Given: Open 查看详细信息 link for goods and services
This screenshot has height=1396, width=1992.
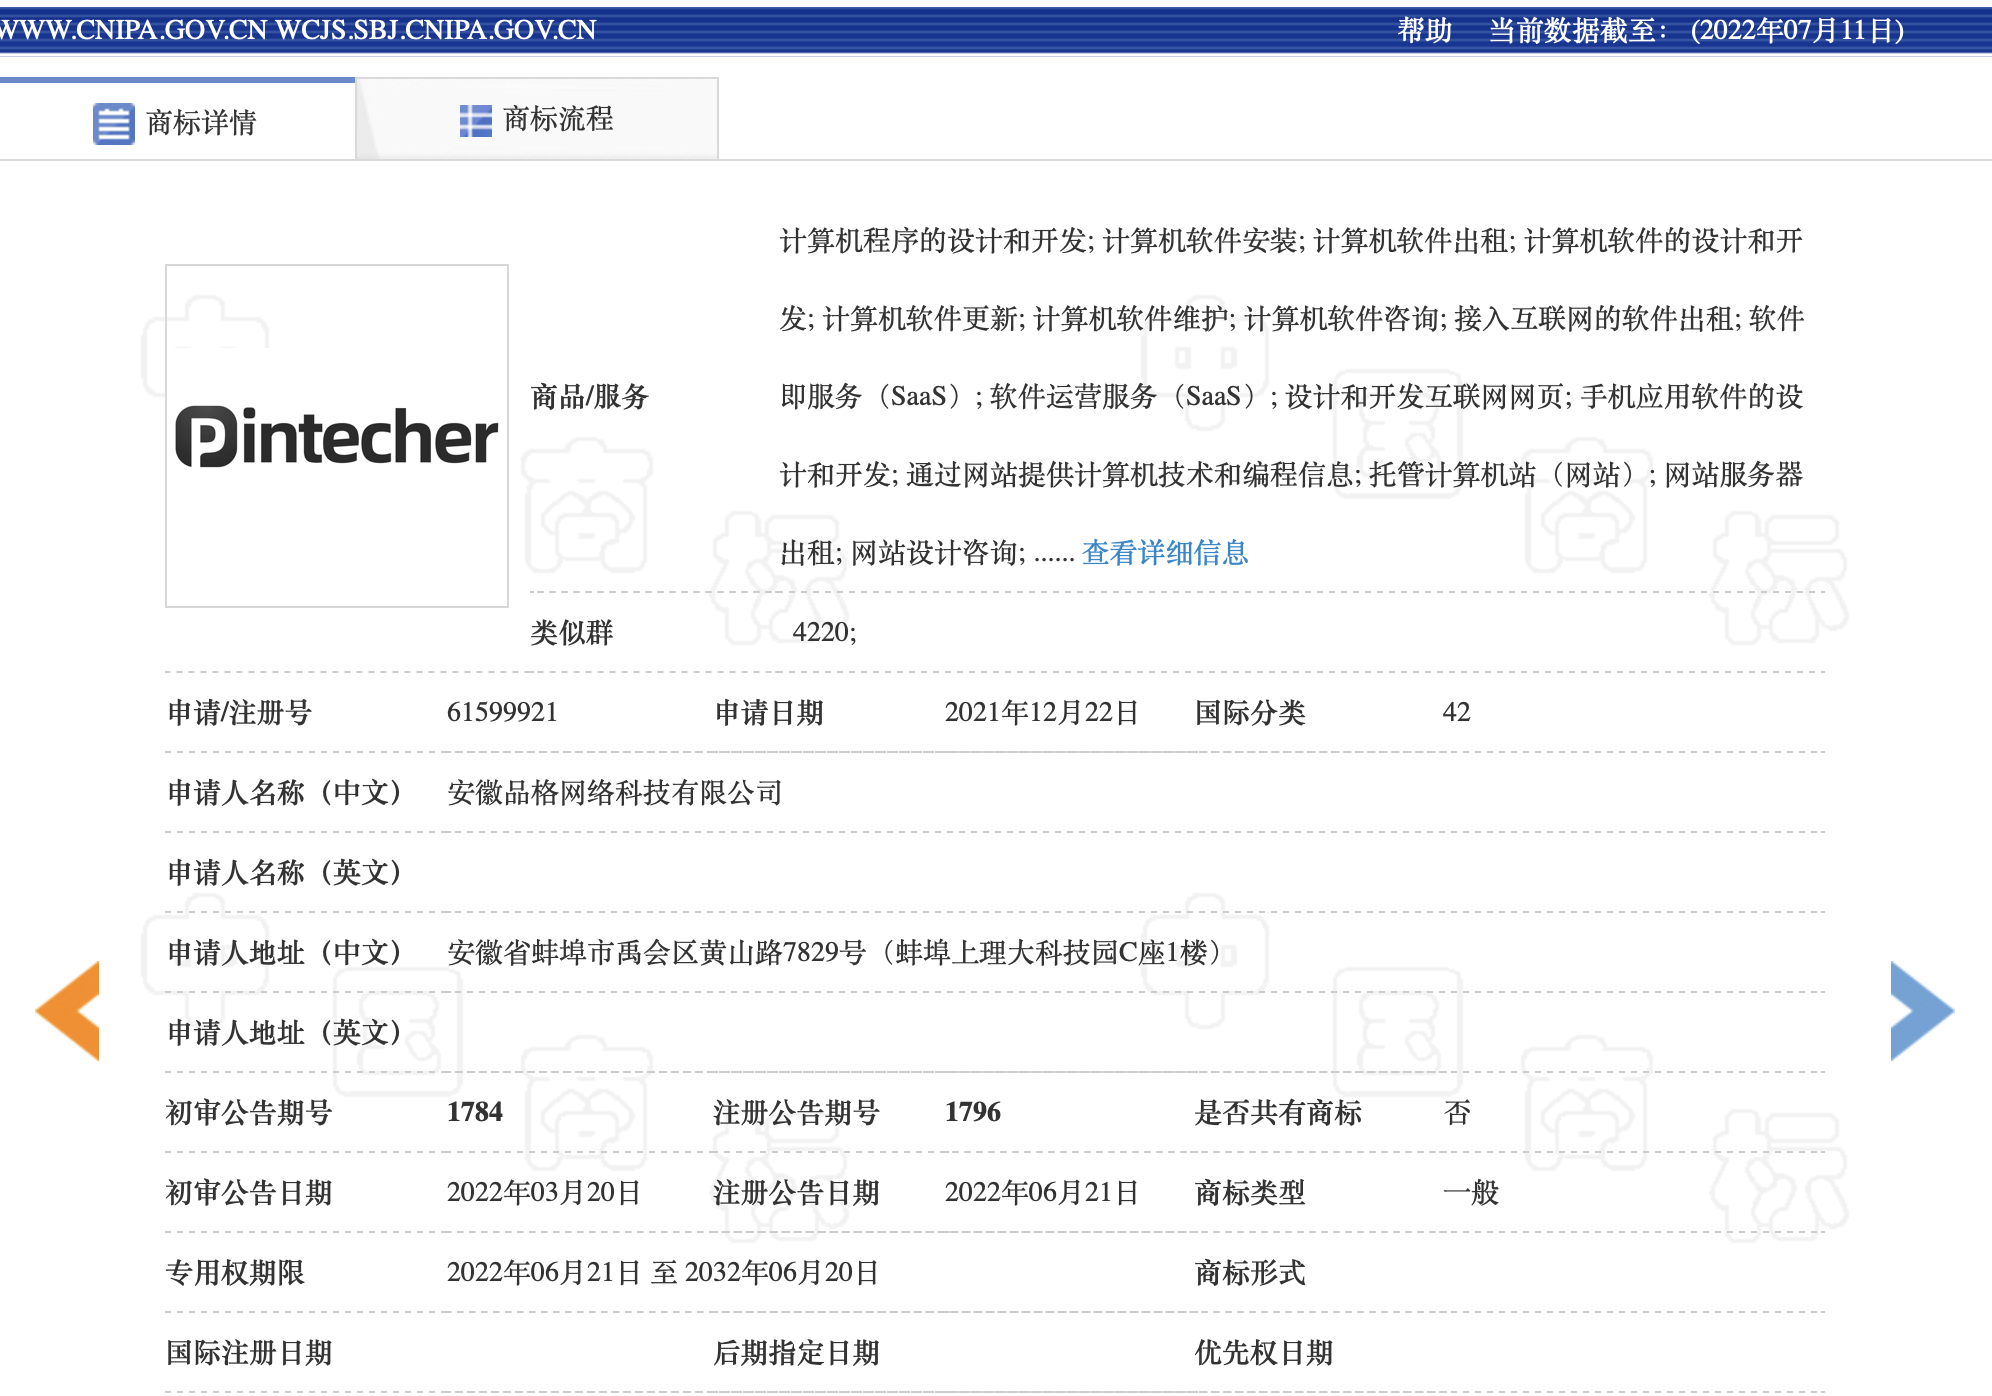Looking at the screenshot, I should (x=1165, y=552).
